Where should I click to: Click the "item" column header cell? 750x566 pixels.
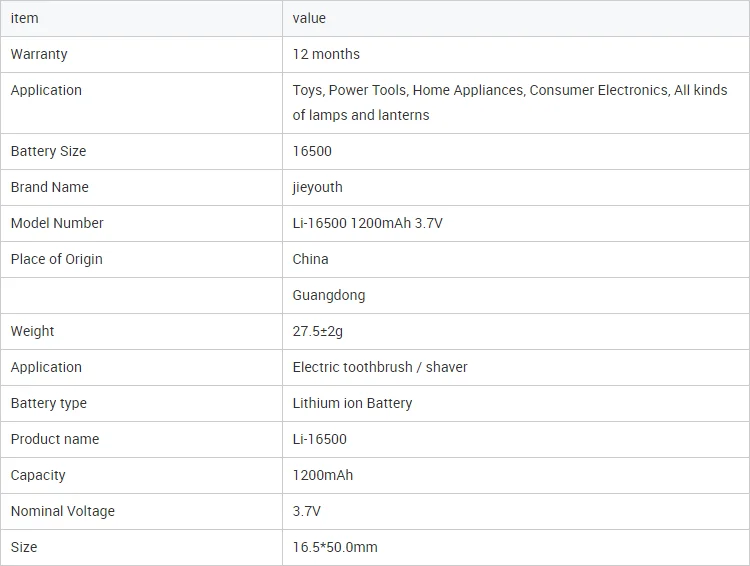[24, 18]
